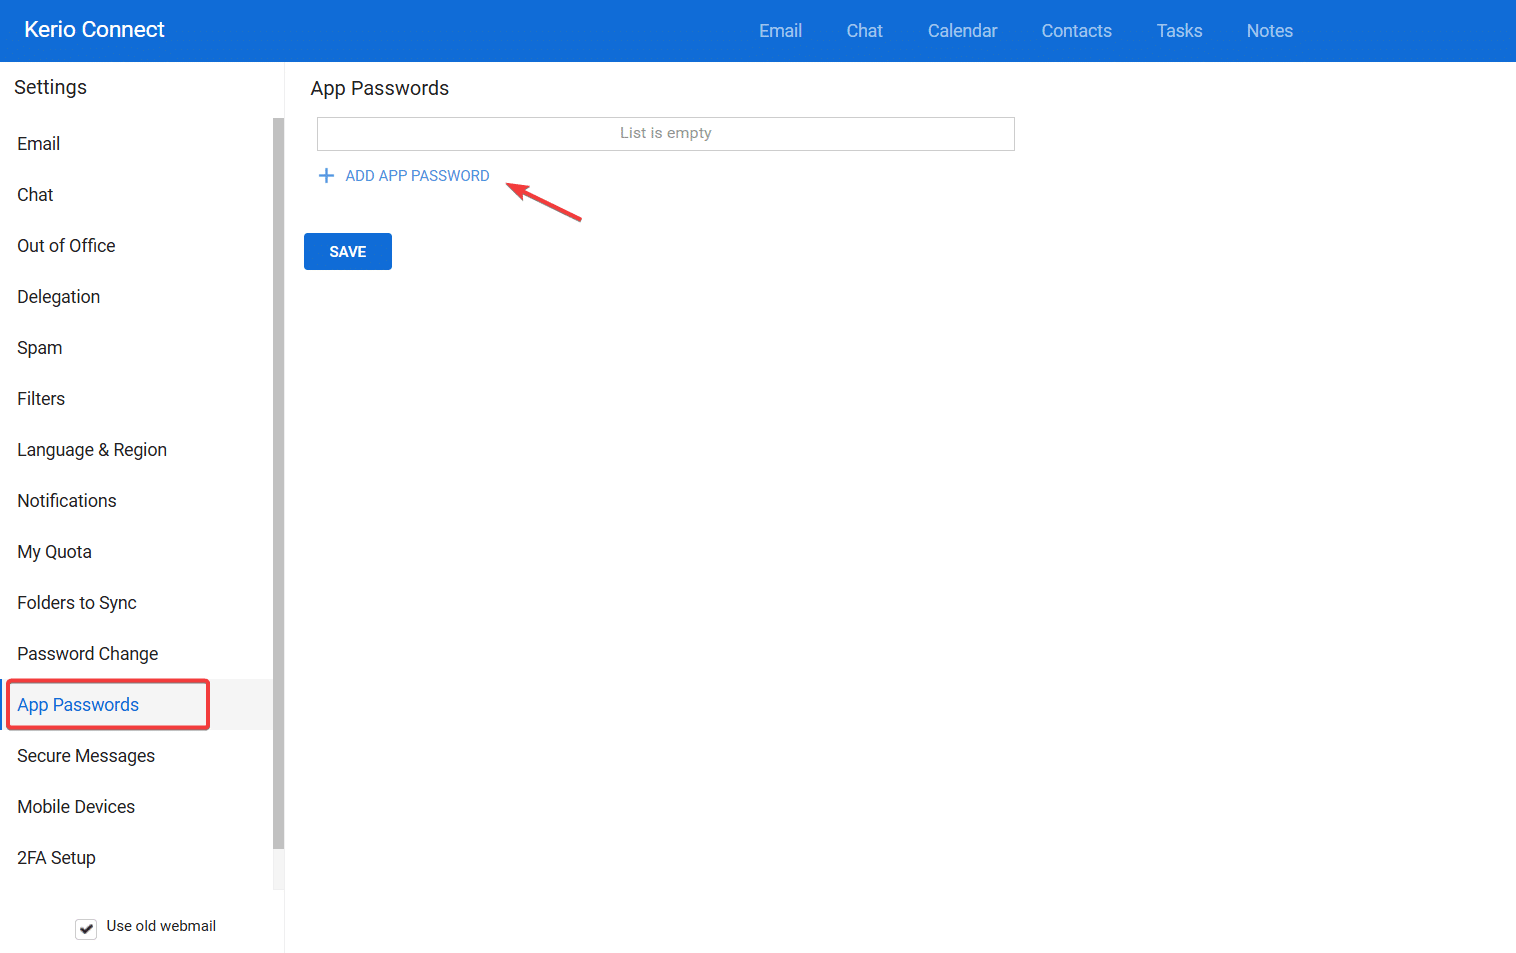Viewport: 1516px width, 953px height.
Task: Select Language & Region settings
Action: [x=92, y=450]
